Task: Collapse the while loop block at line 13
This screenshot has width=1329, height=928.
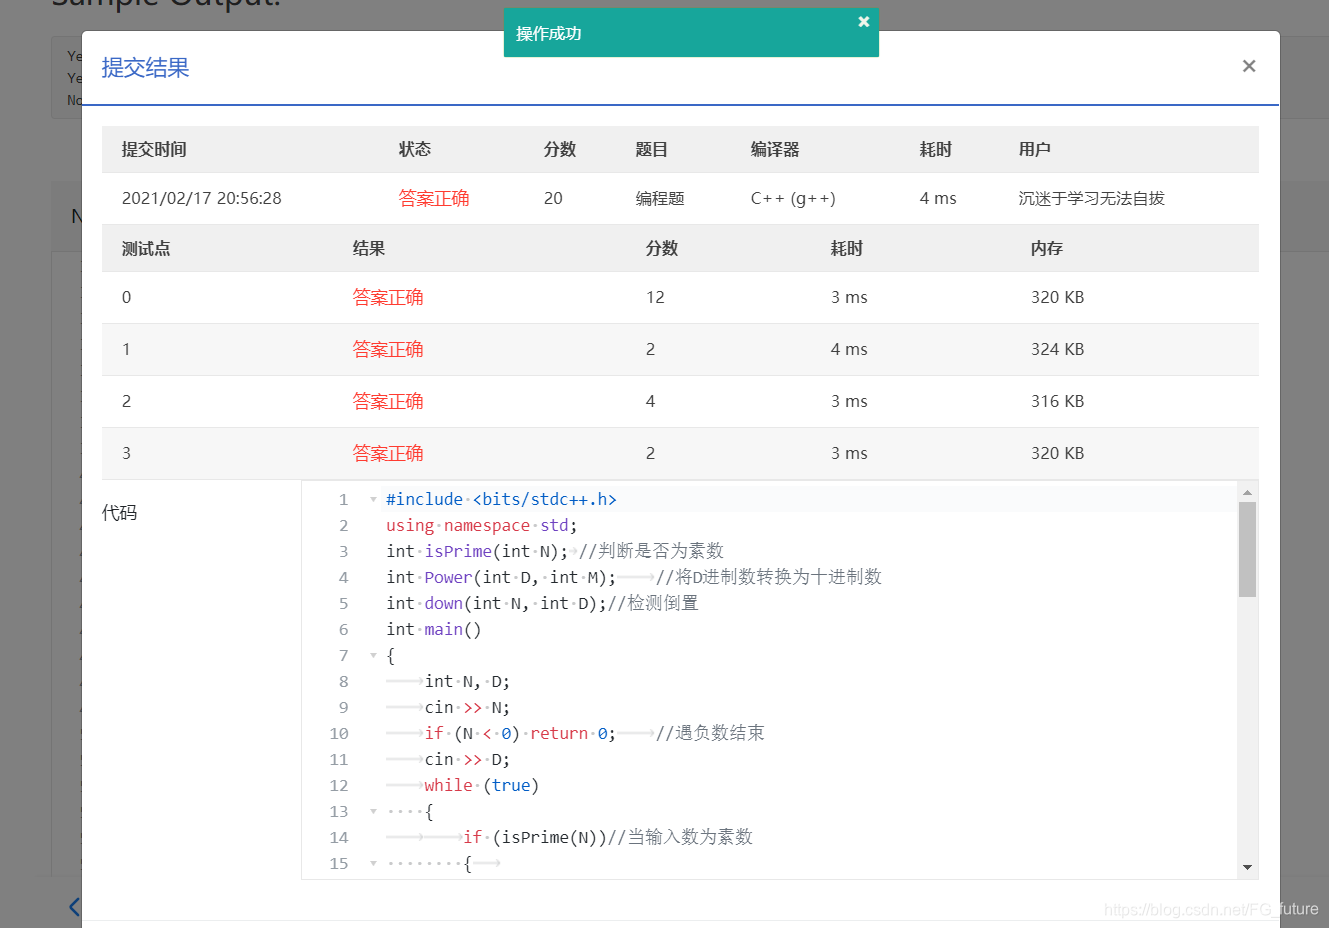Action: coord(373,811)
